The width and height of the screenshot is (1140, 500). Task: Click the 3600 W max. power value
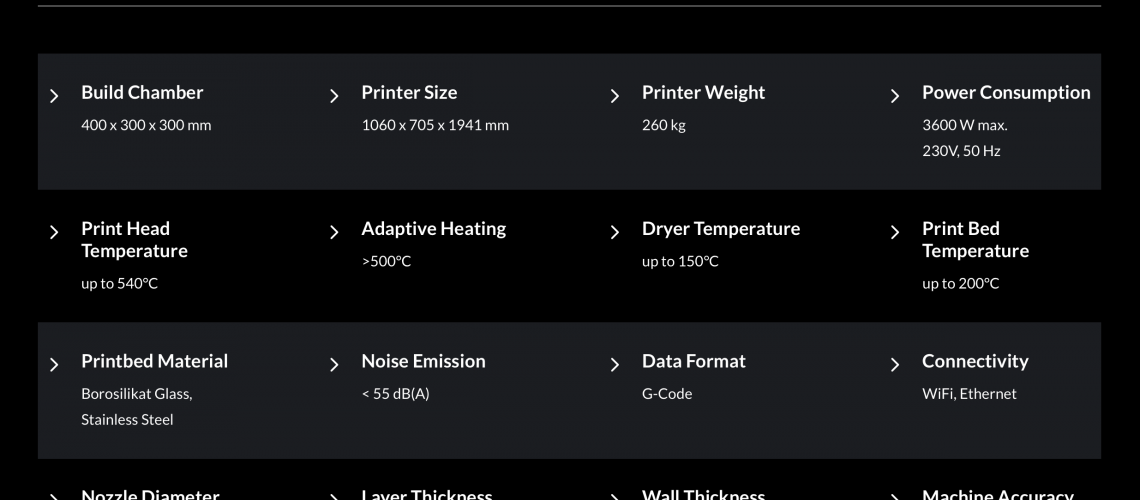click(965, 125)
